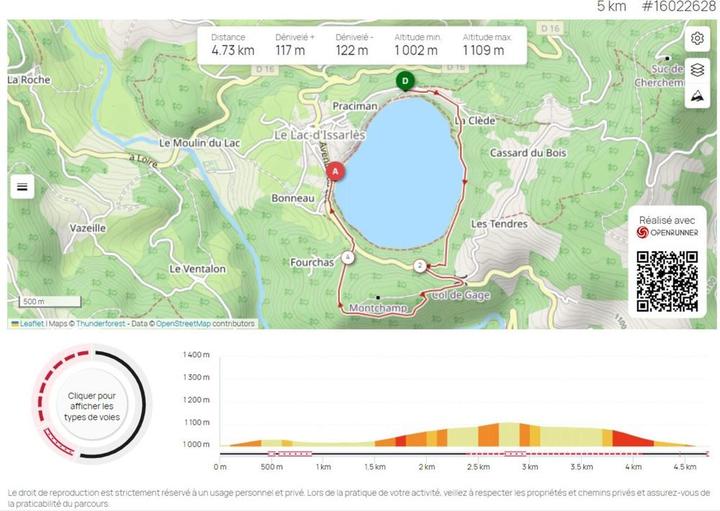This screenshot has width=720, height=511.
Task: Click the red segment near 4 km on profile
Action: [630, 439]
